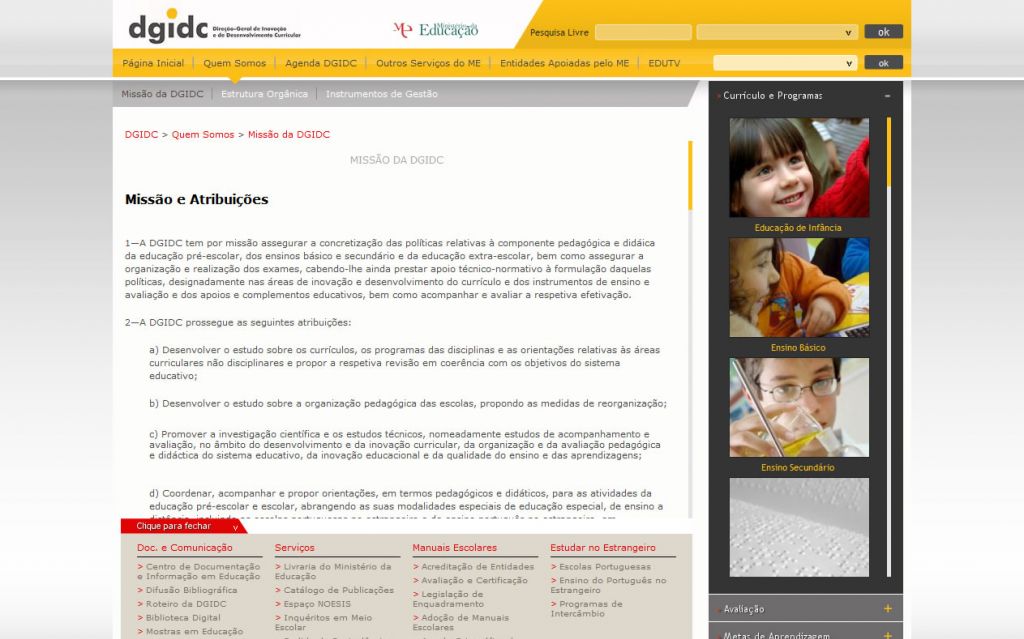The width and height of the screenshot is (1024, 639).
Task: Expand Metas de Aprendizagem plus icon
Action: (887, 634)
